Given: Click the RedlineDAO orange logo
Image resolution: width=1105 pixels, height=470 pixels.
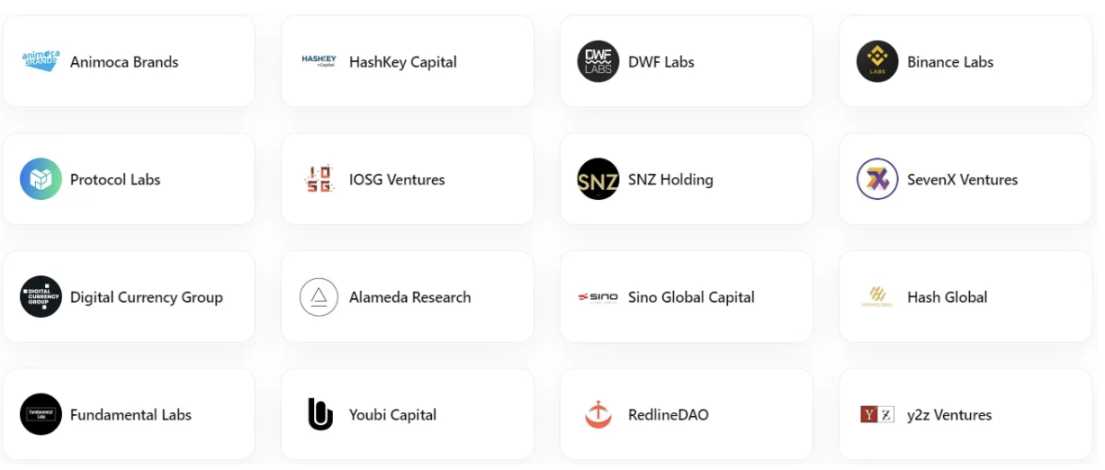Looking at the screenshot, I should [x=598, y=414].
